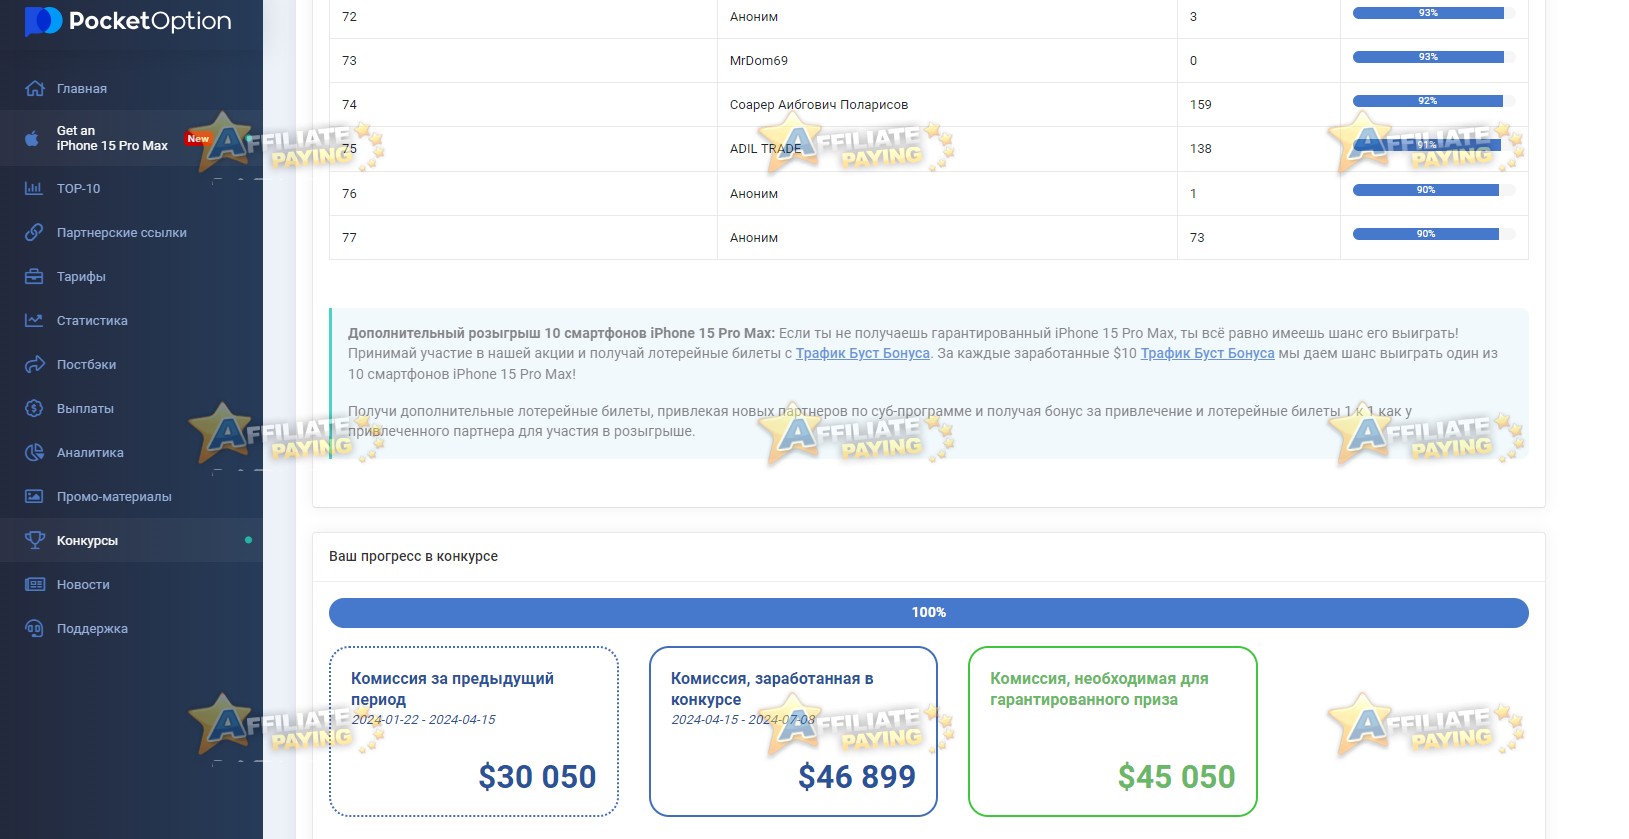The image size is (1629, 839).
Task: Open TOP-10 via bar chart icon
Action: 34,188
